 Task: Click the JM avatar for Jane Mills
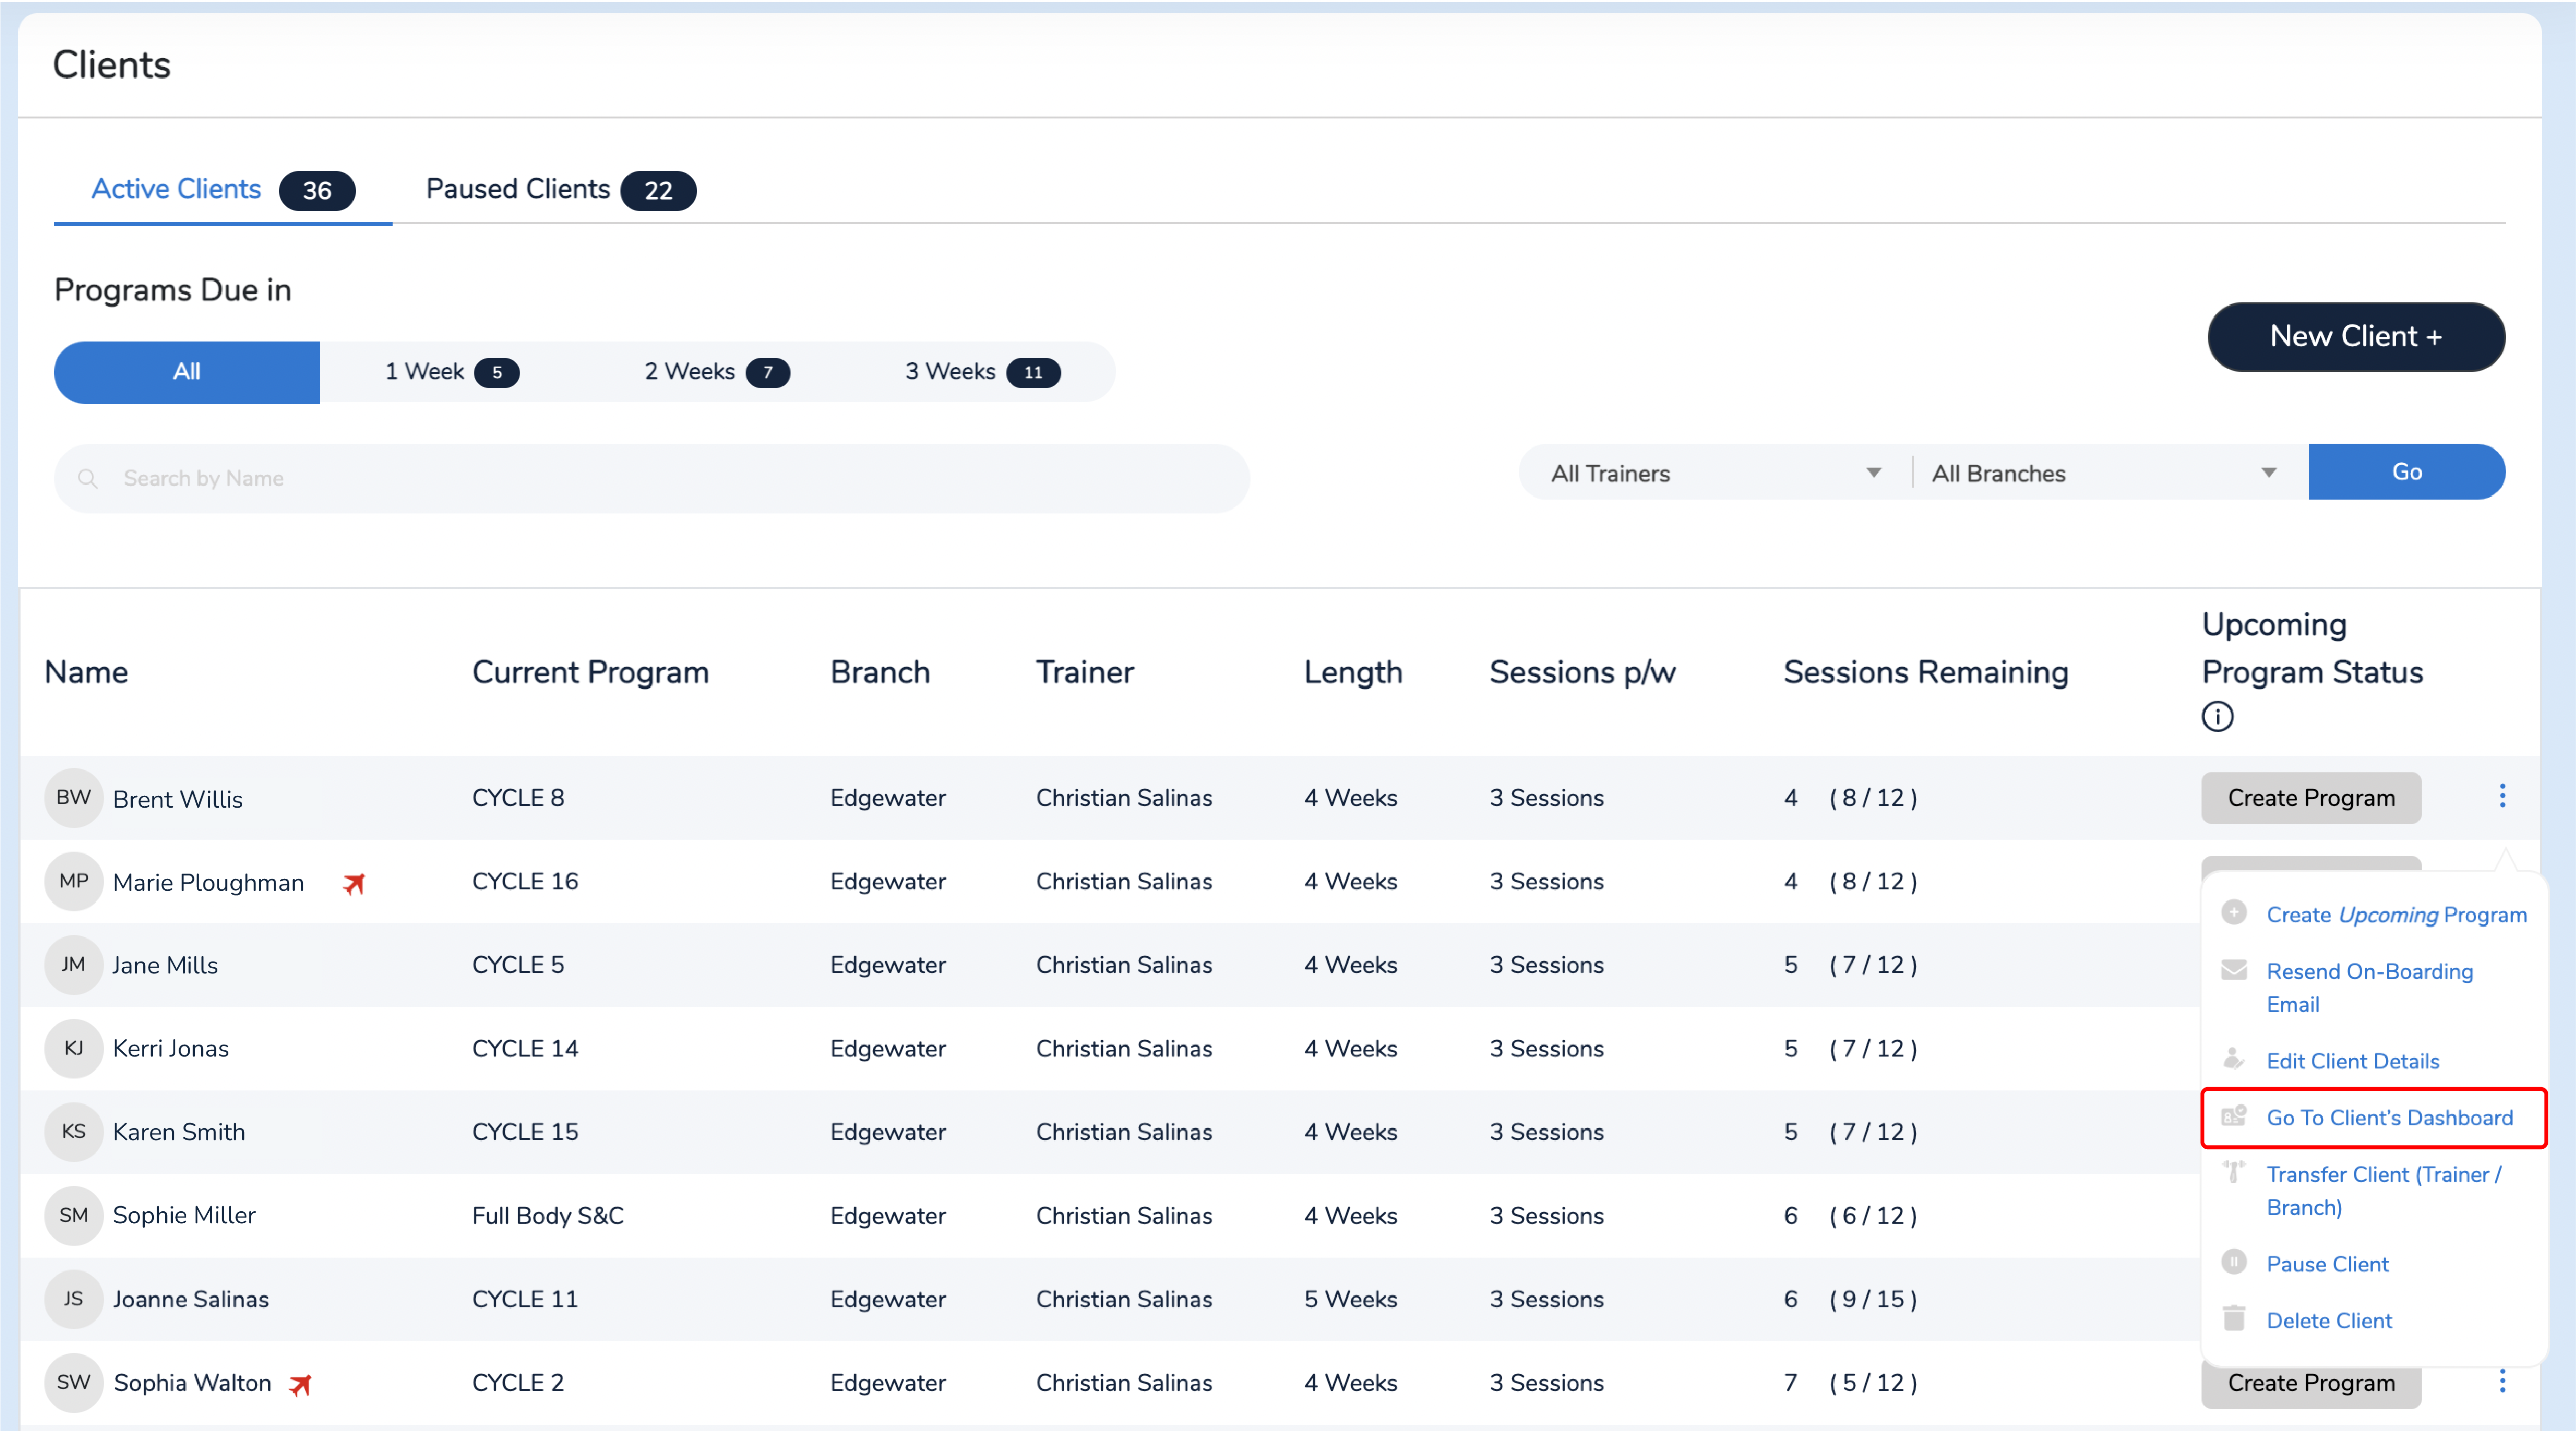tap(73, 965)
